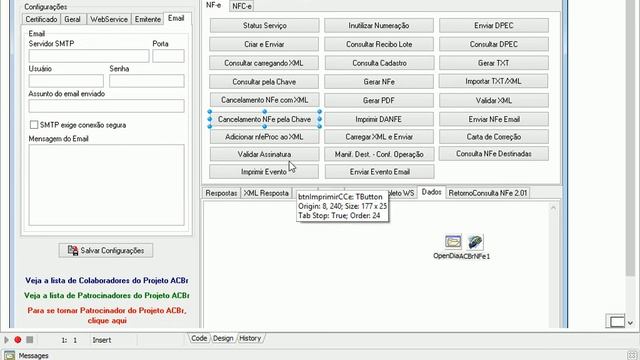Switch to the Code editor view tab
Image resolution: width=640 pixels, height=360 pixels.
point(199,338)
